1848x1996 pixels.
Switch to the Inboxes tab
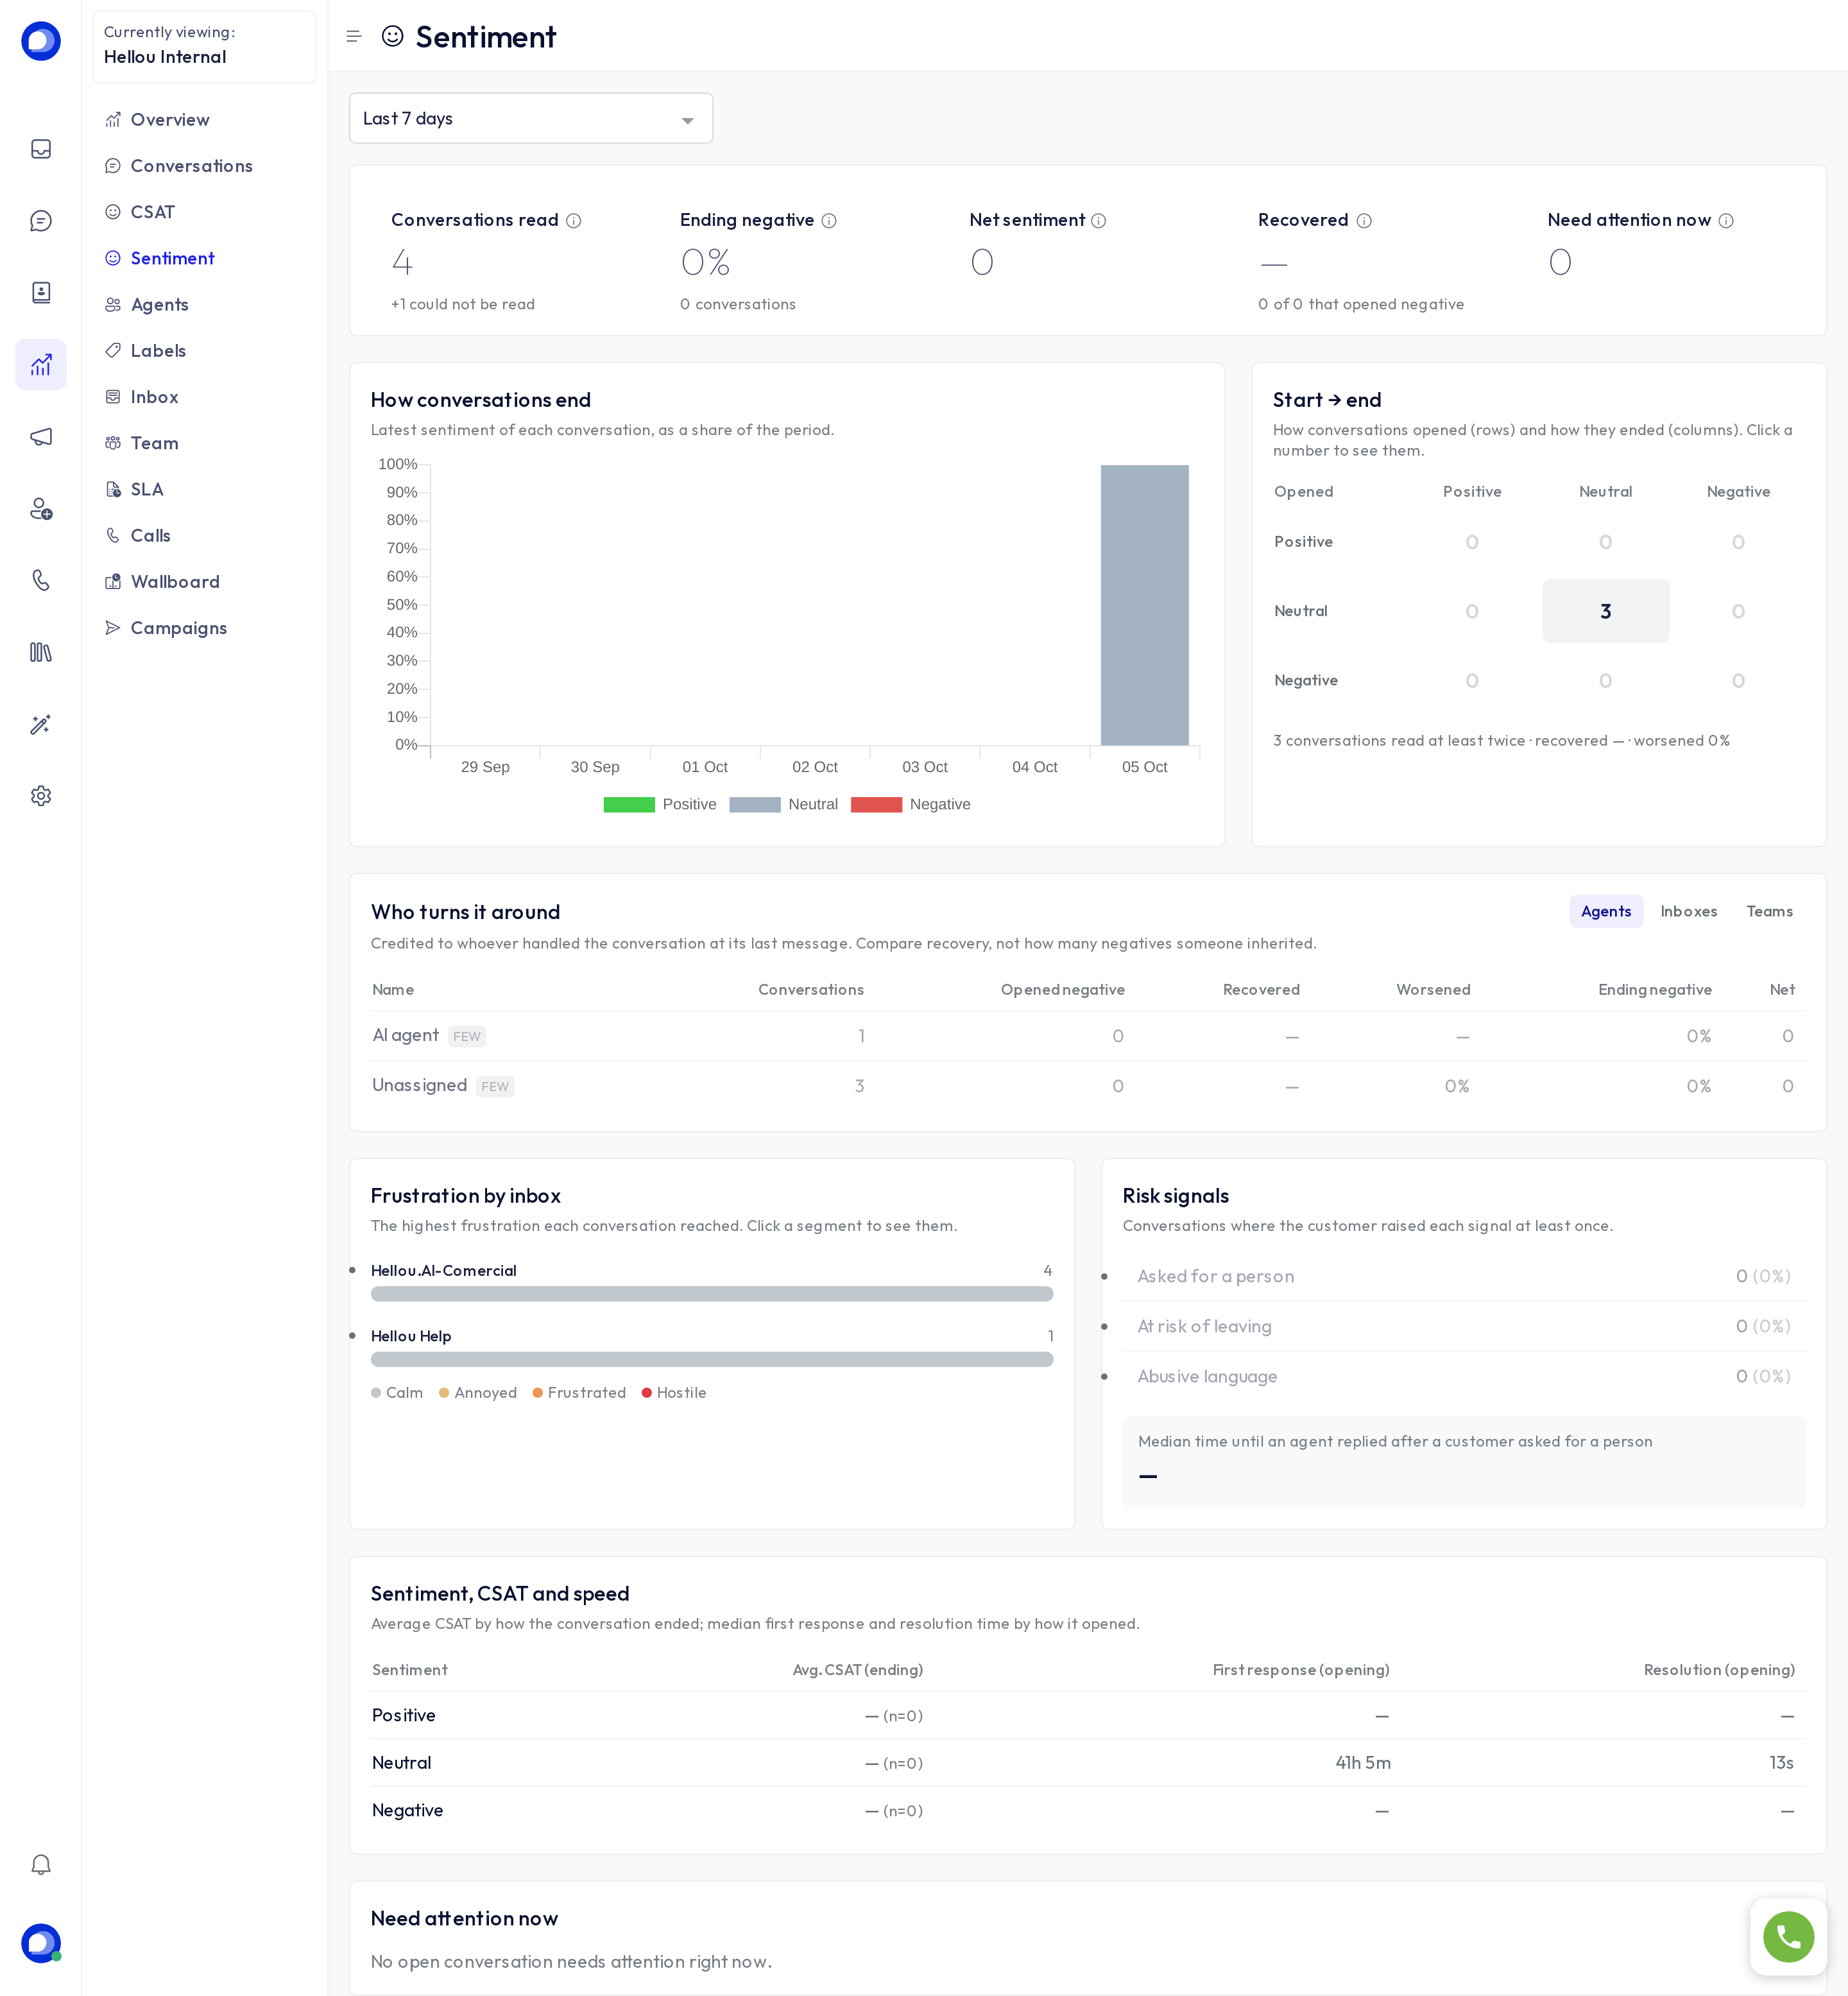click(x=1688, y=911)
